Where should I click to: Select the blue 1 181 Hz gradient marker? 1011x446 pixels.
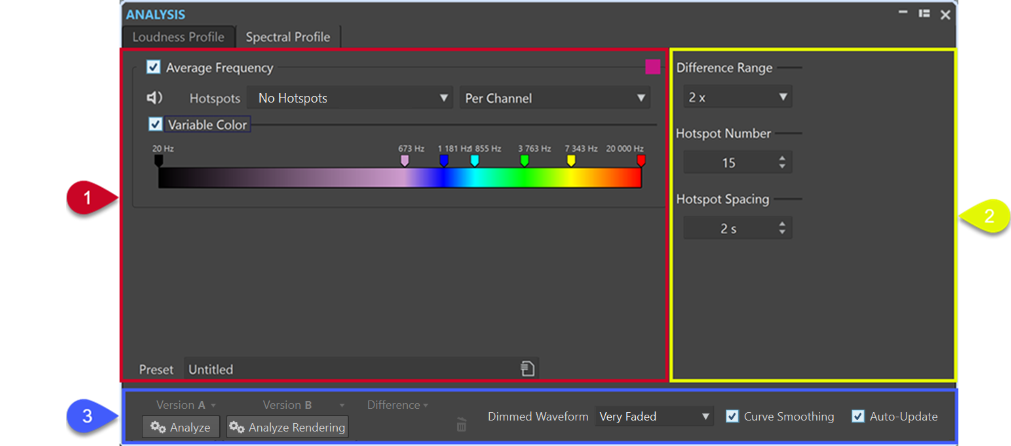pos(444,160)
